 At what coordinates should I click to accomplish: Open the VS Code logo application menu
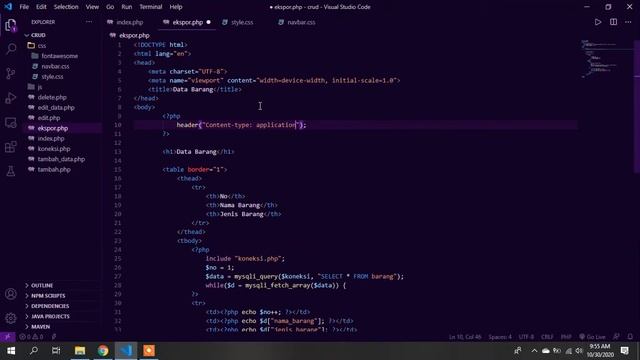[x=8, y=7]
